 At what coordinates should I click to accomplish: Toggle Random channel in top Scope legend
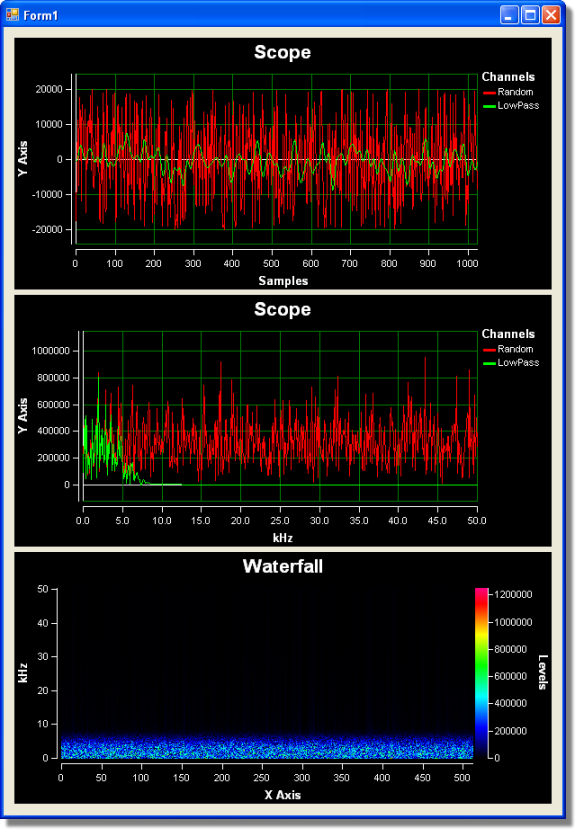pos(515,92)
